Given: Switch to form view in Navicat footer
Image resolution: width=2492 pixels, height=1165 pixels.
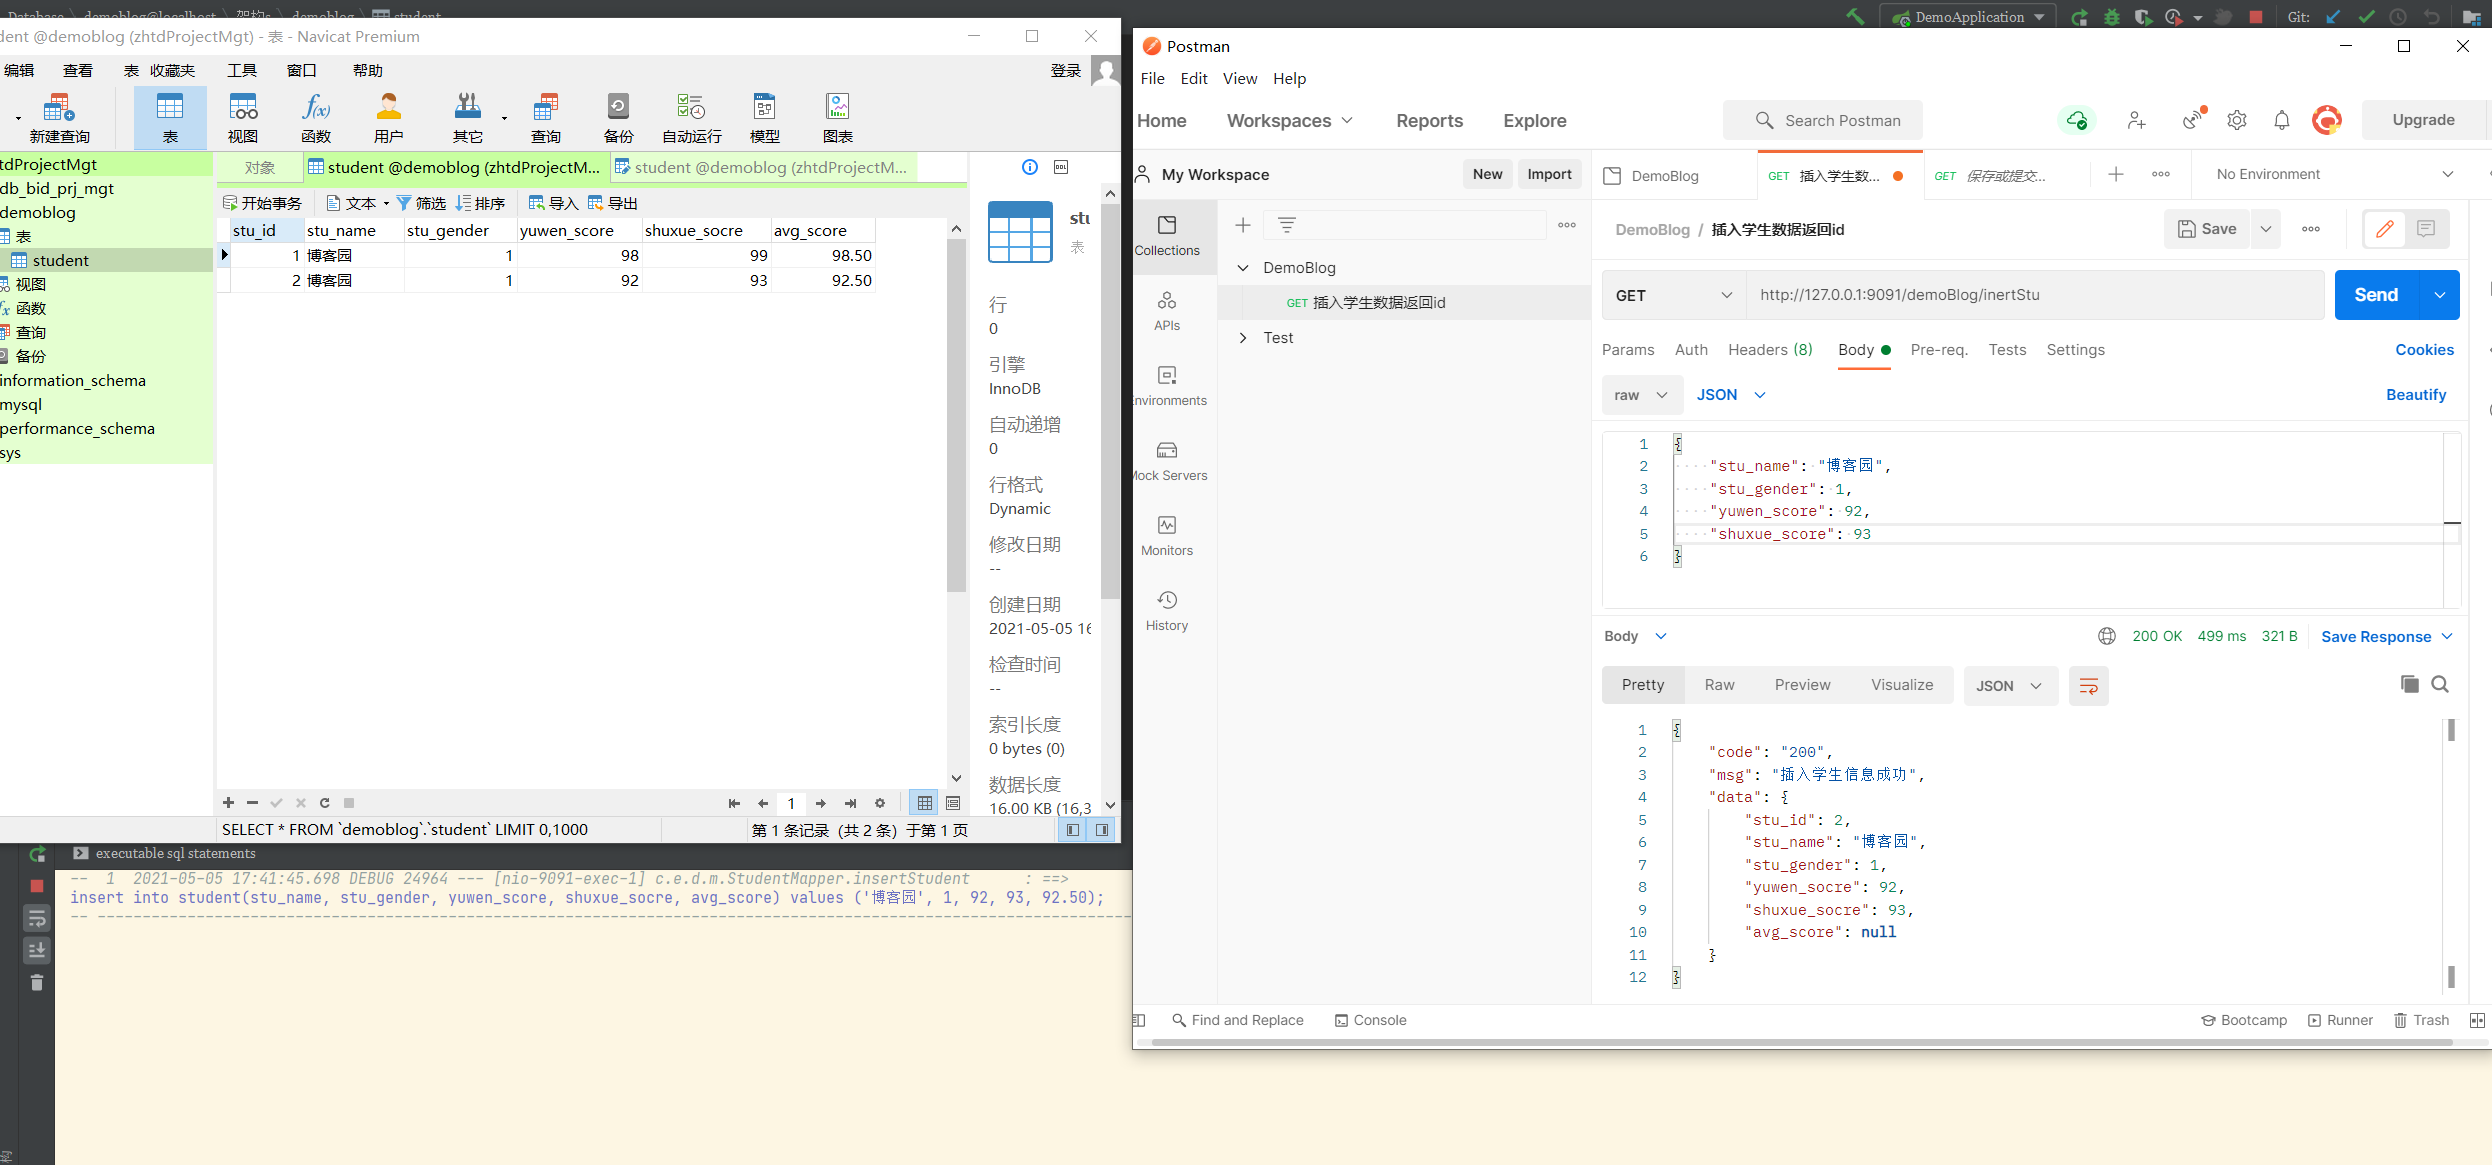Looking at the screenshot, I should click(953, 803).
